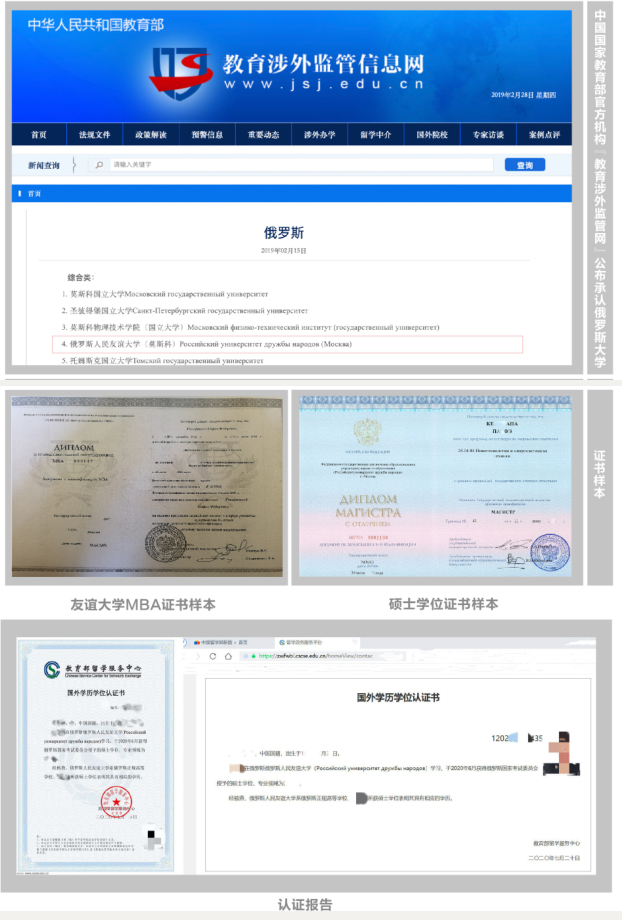This screenshot has width=622, height=920.
Task: Click the 教育部留学服务中心 logo on the certificate
Action: (x=93, y=669)
